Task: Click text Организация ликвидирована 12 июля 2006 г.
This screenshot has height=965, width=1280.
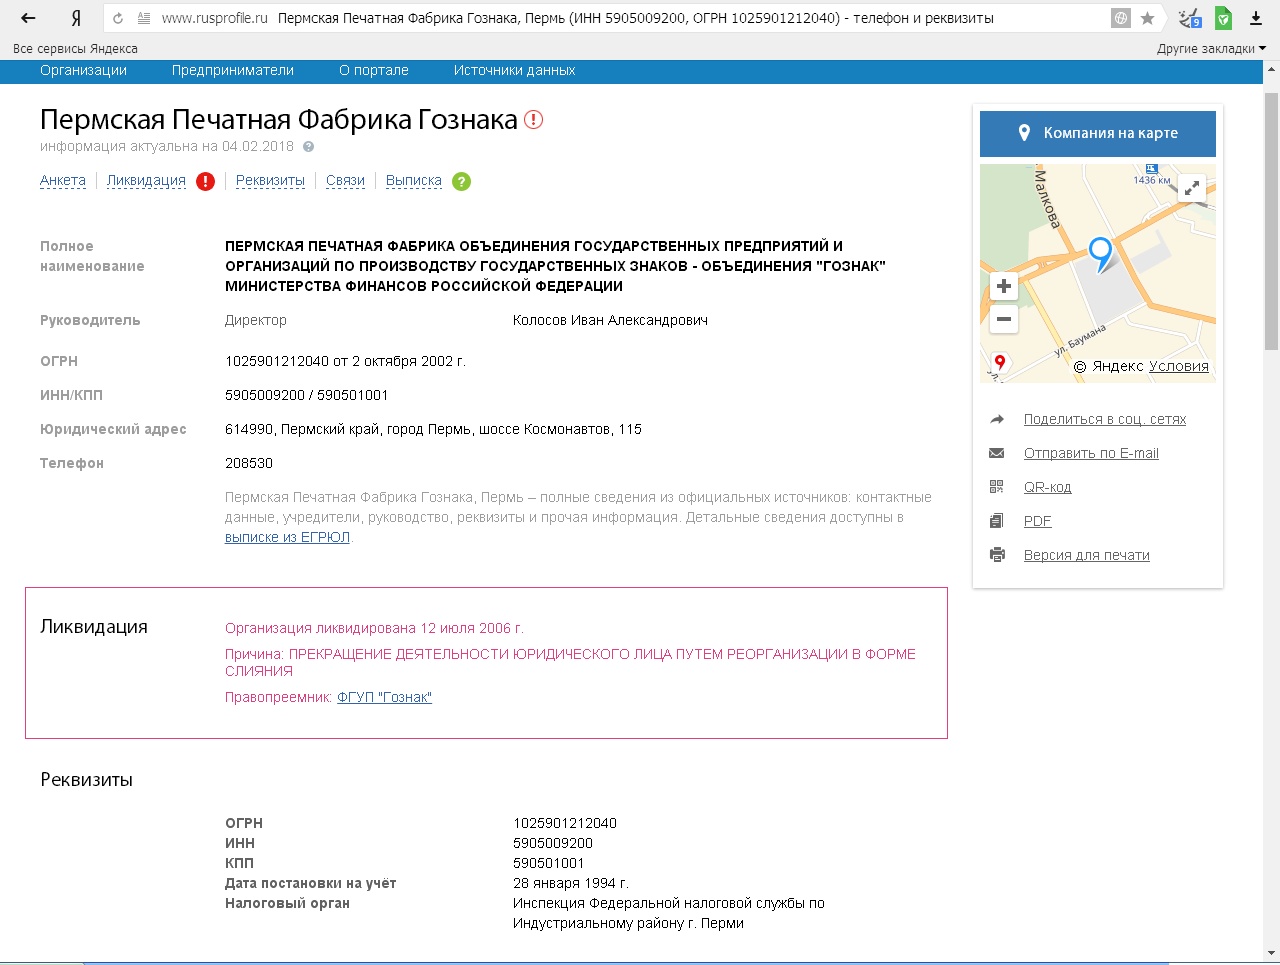Action: pos(374,628)
